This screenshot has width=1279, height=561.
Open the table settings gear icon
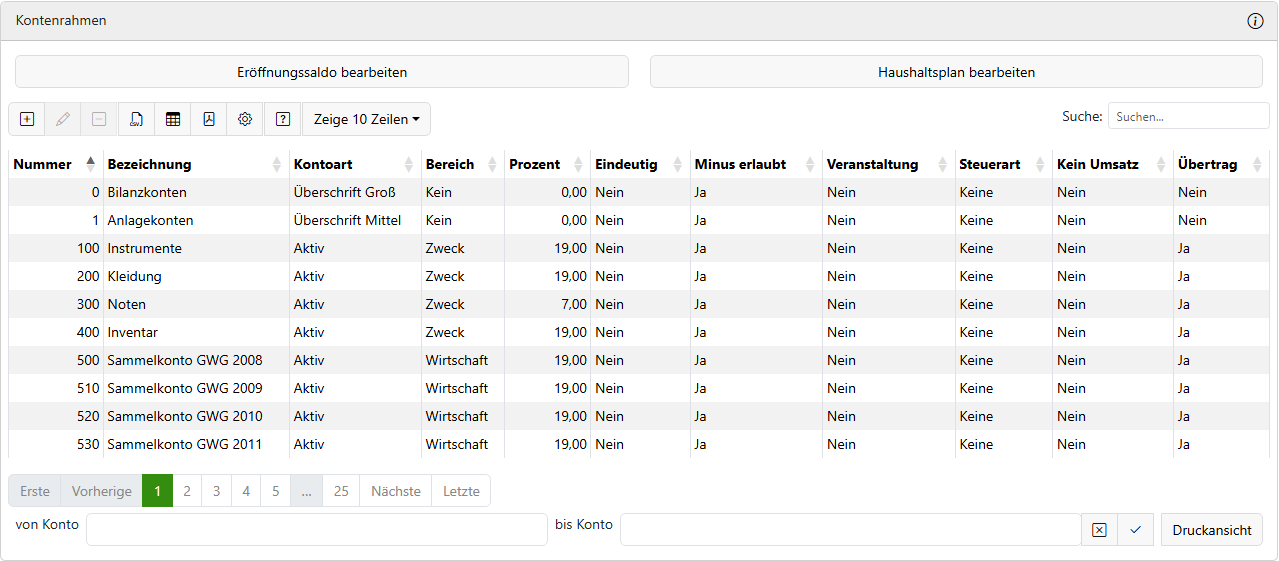245,119
